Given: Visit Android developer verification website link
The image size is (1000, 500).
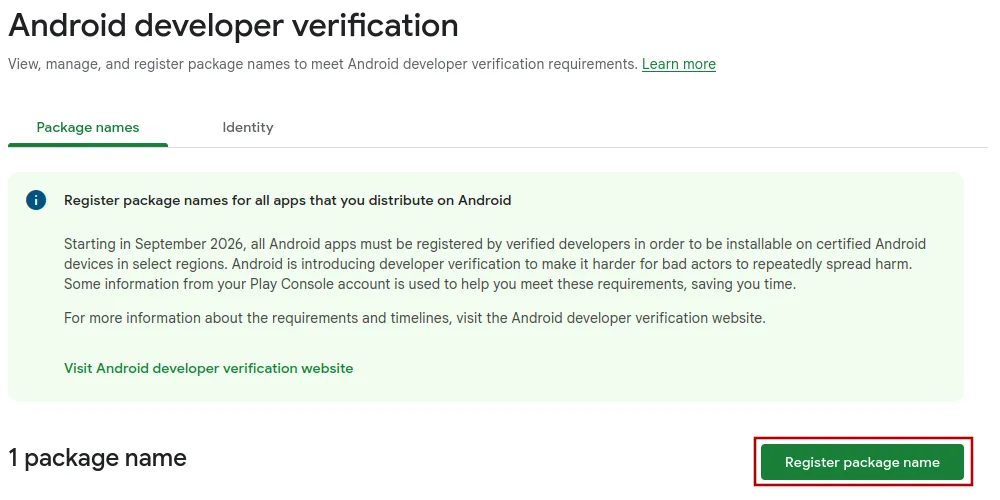Looking at the screenshot, I should [209, 368].
